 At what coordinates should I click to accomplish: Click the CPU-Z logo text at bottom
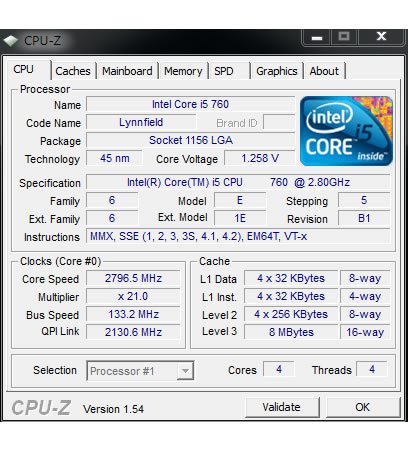(41, 408)
